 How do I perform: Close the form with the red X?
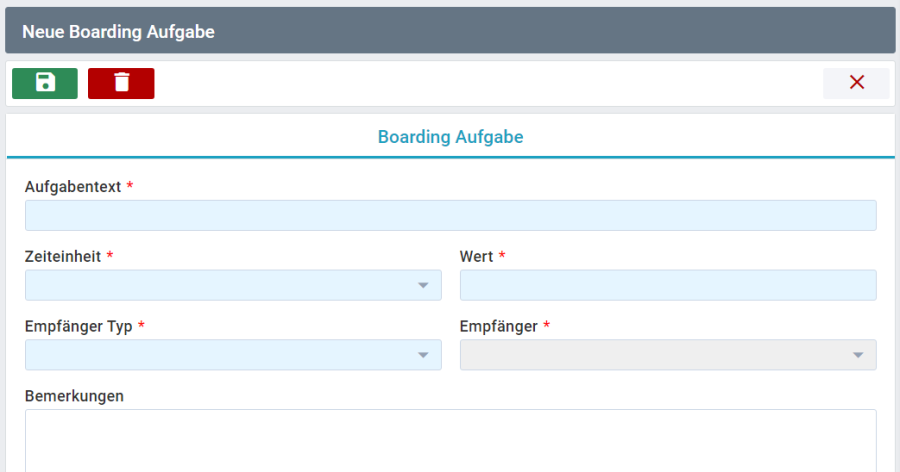pyautogui.click(x=856, y=83)
